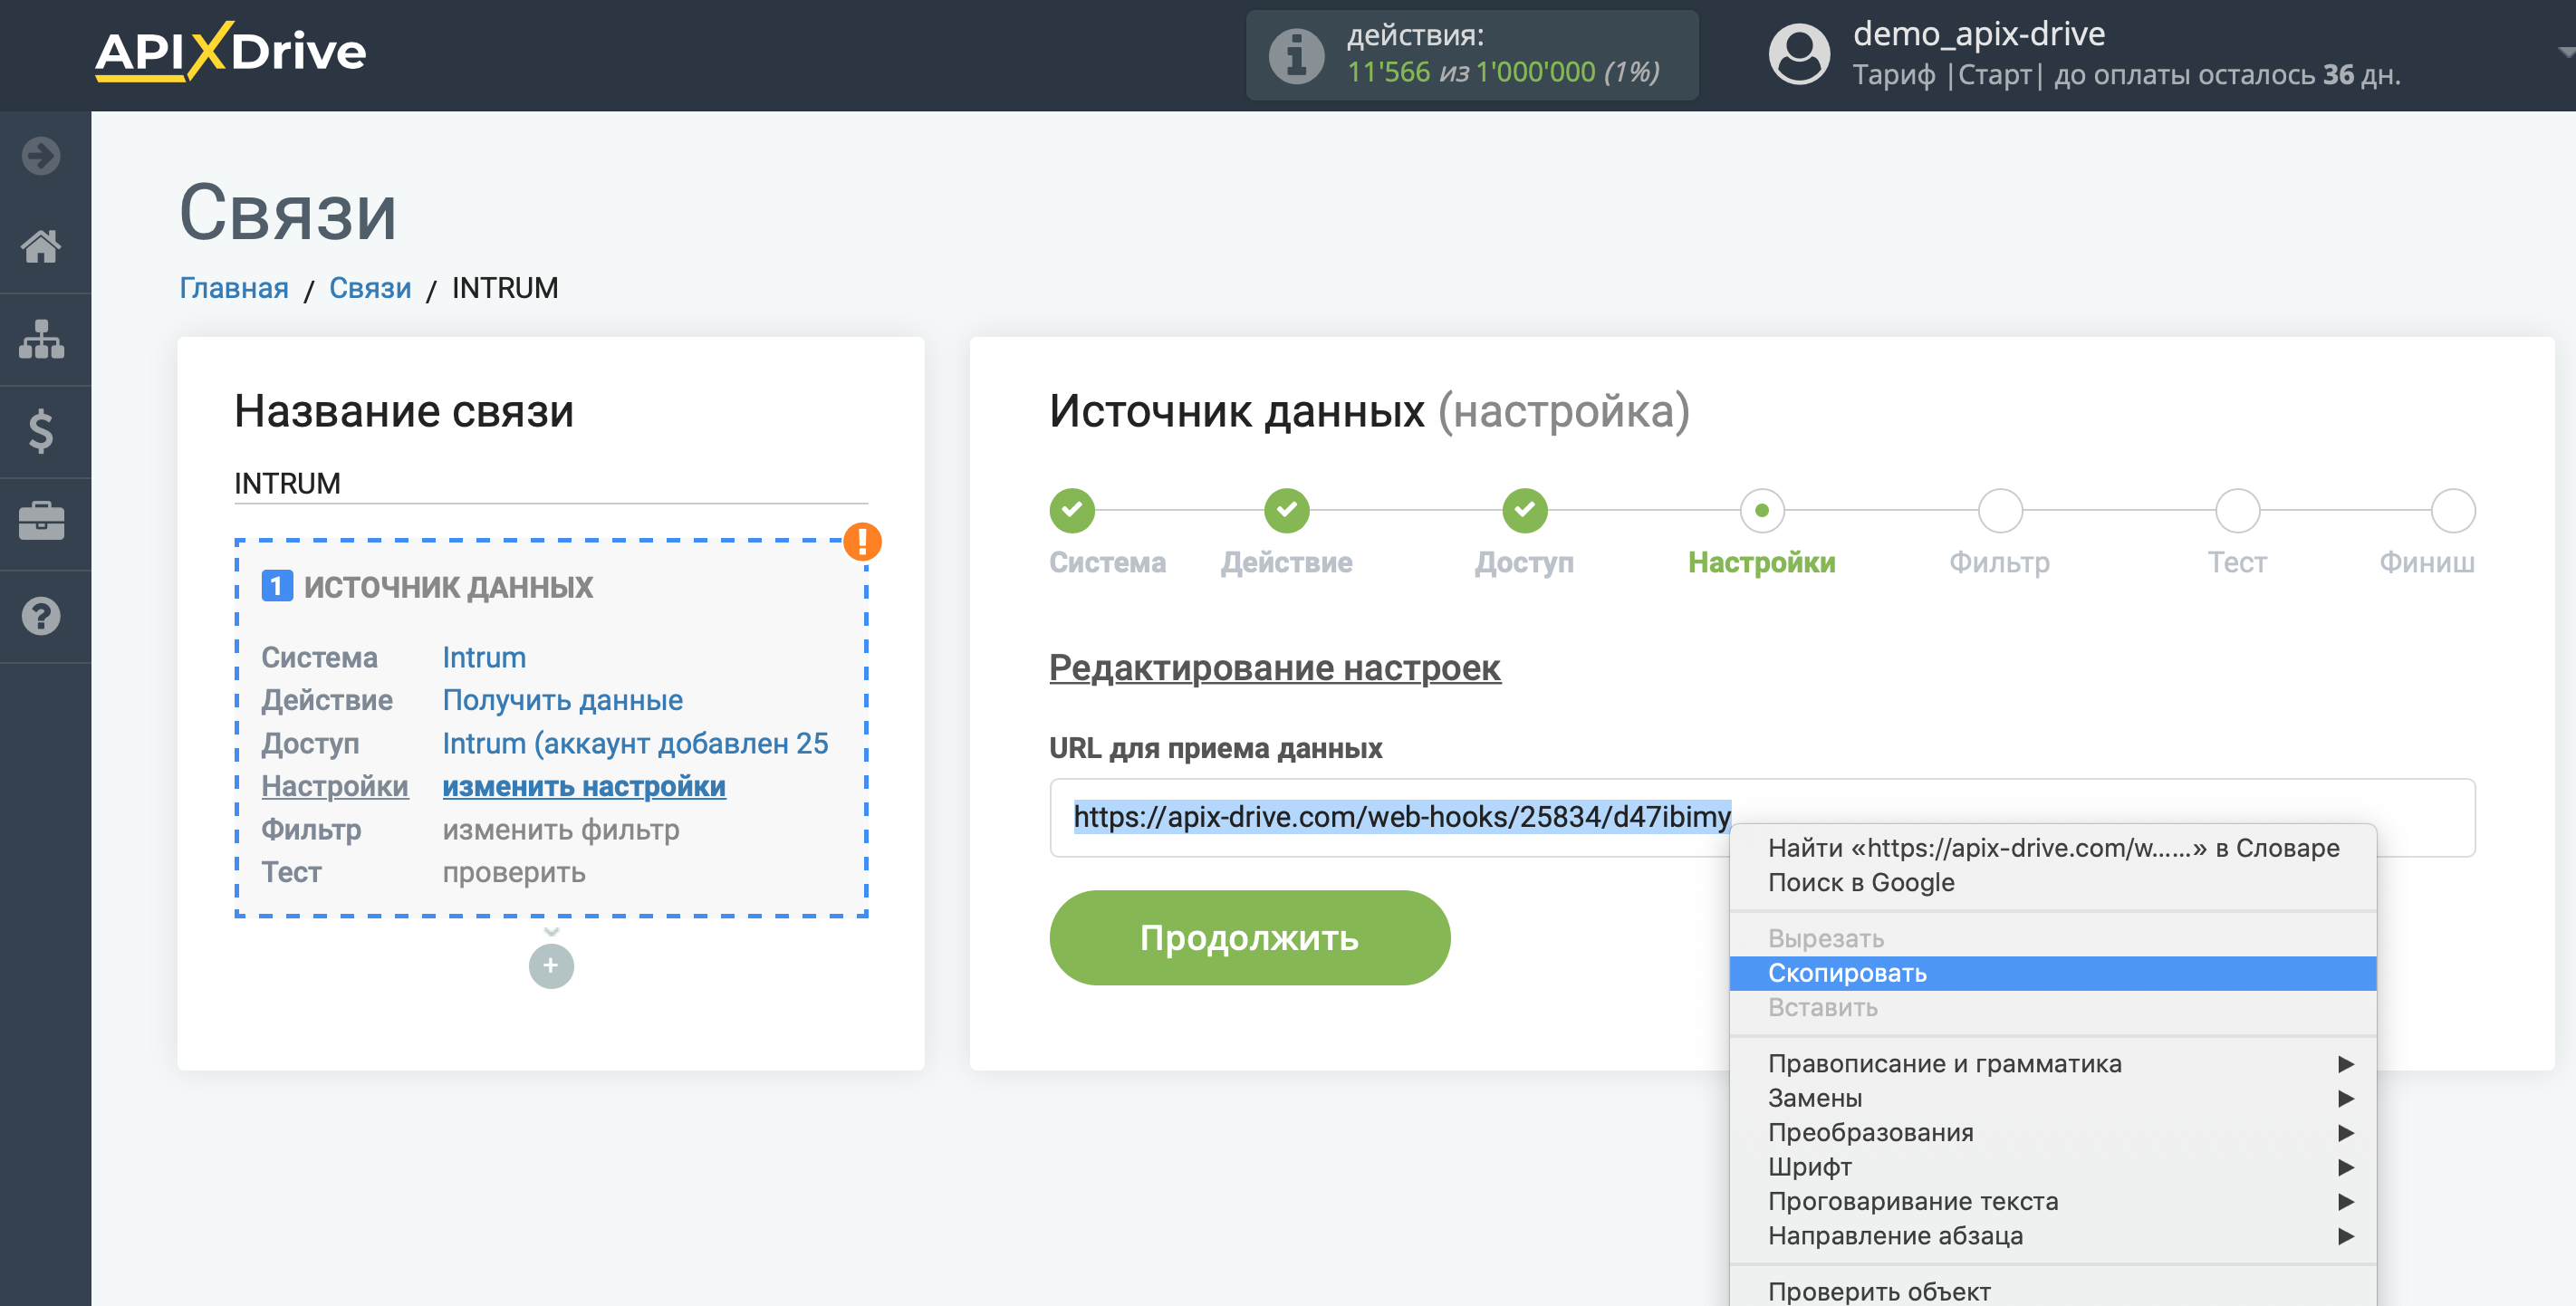2576x1306 pixels.
Task: Choose Проверить объект in context menu
Action: 2052,1290
